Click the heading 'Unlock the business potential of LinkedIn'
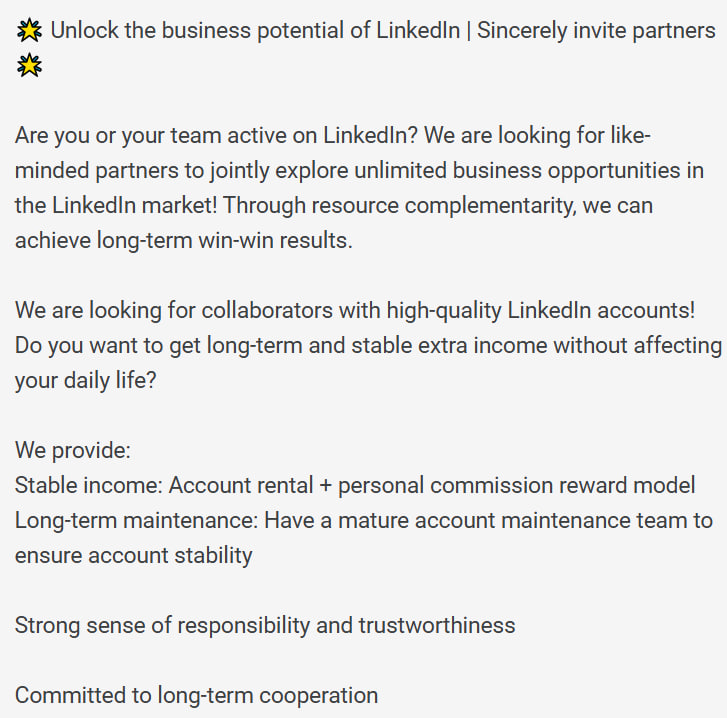Viewport: 727px width, 718px height. [x=255, y=31]
